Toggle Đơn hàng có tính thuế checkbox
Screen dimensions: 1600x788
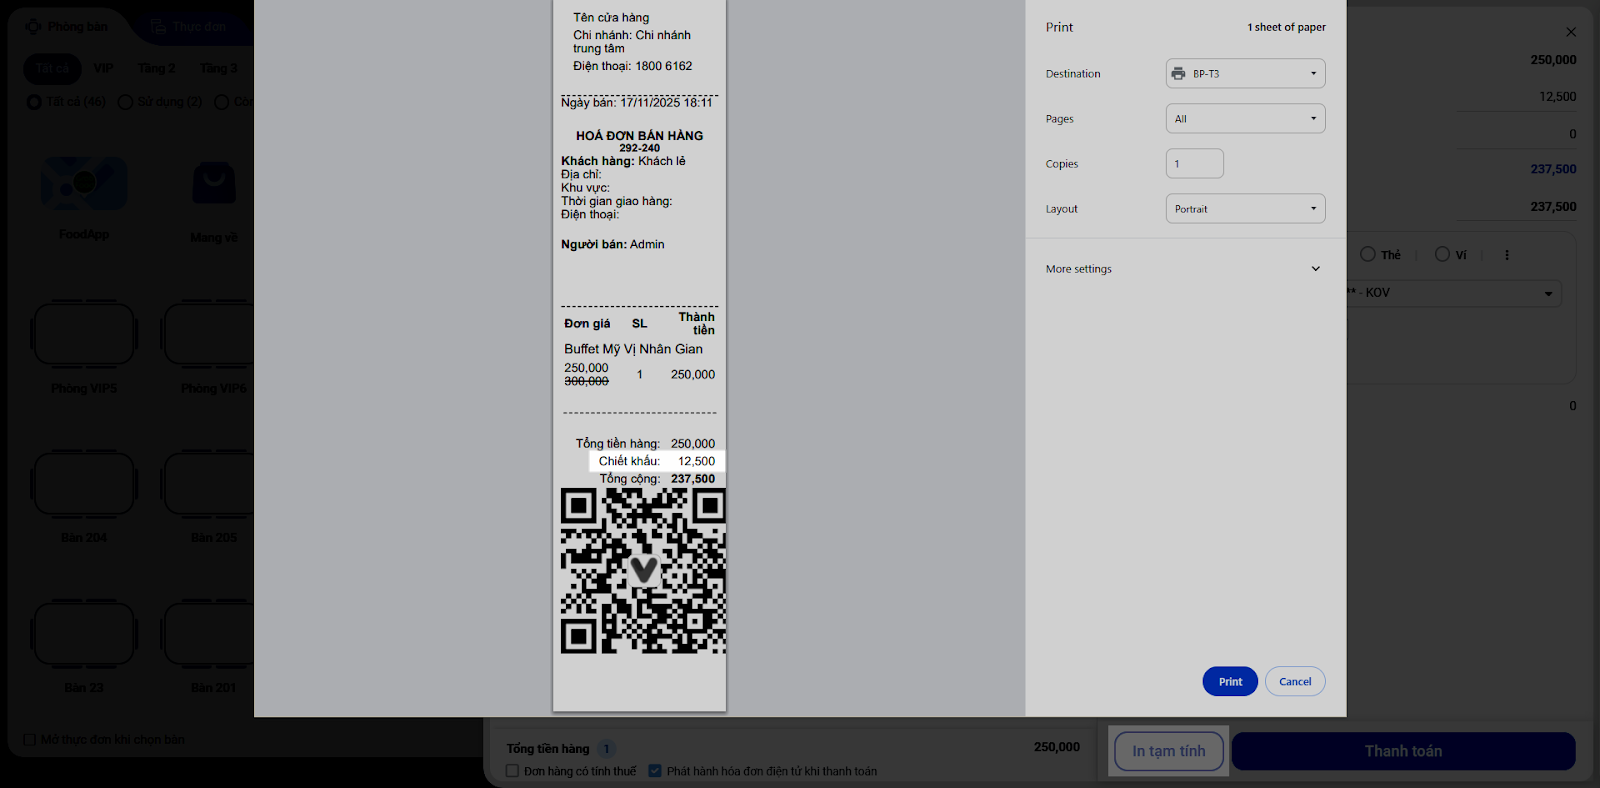(x=512, y=771)
